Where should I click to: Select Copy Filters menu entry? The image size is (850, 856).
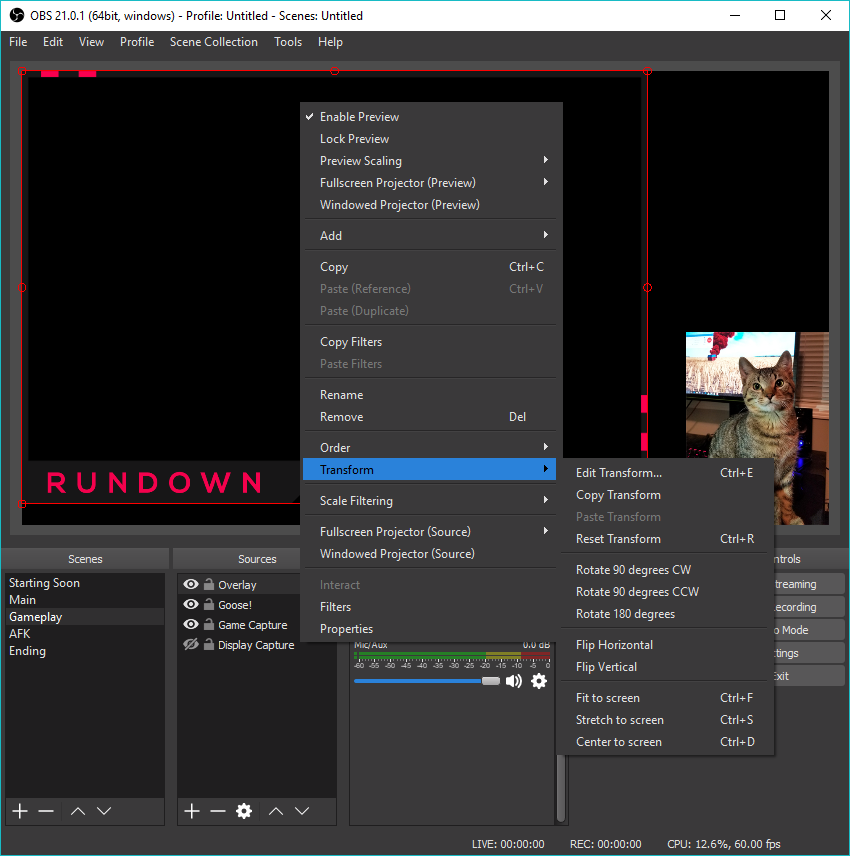click(429, 342)
